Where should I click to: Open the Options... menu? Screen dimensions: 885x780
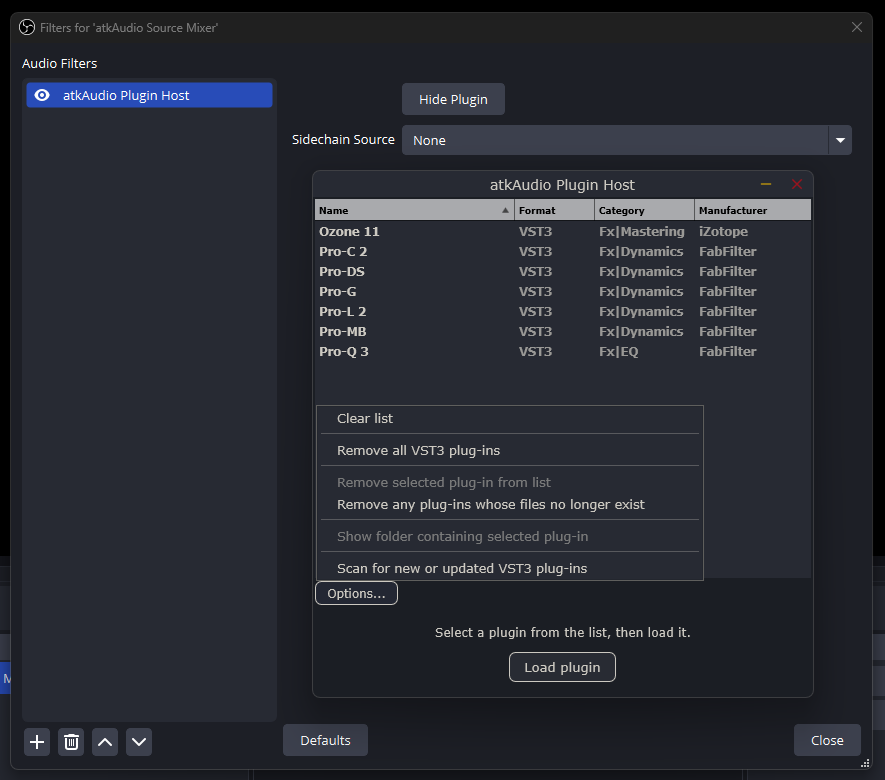click(356, 592)
